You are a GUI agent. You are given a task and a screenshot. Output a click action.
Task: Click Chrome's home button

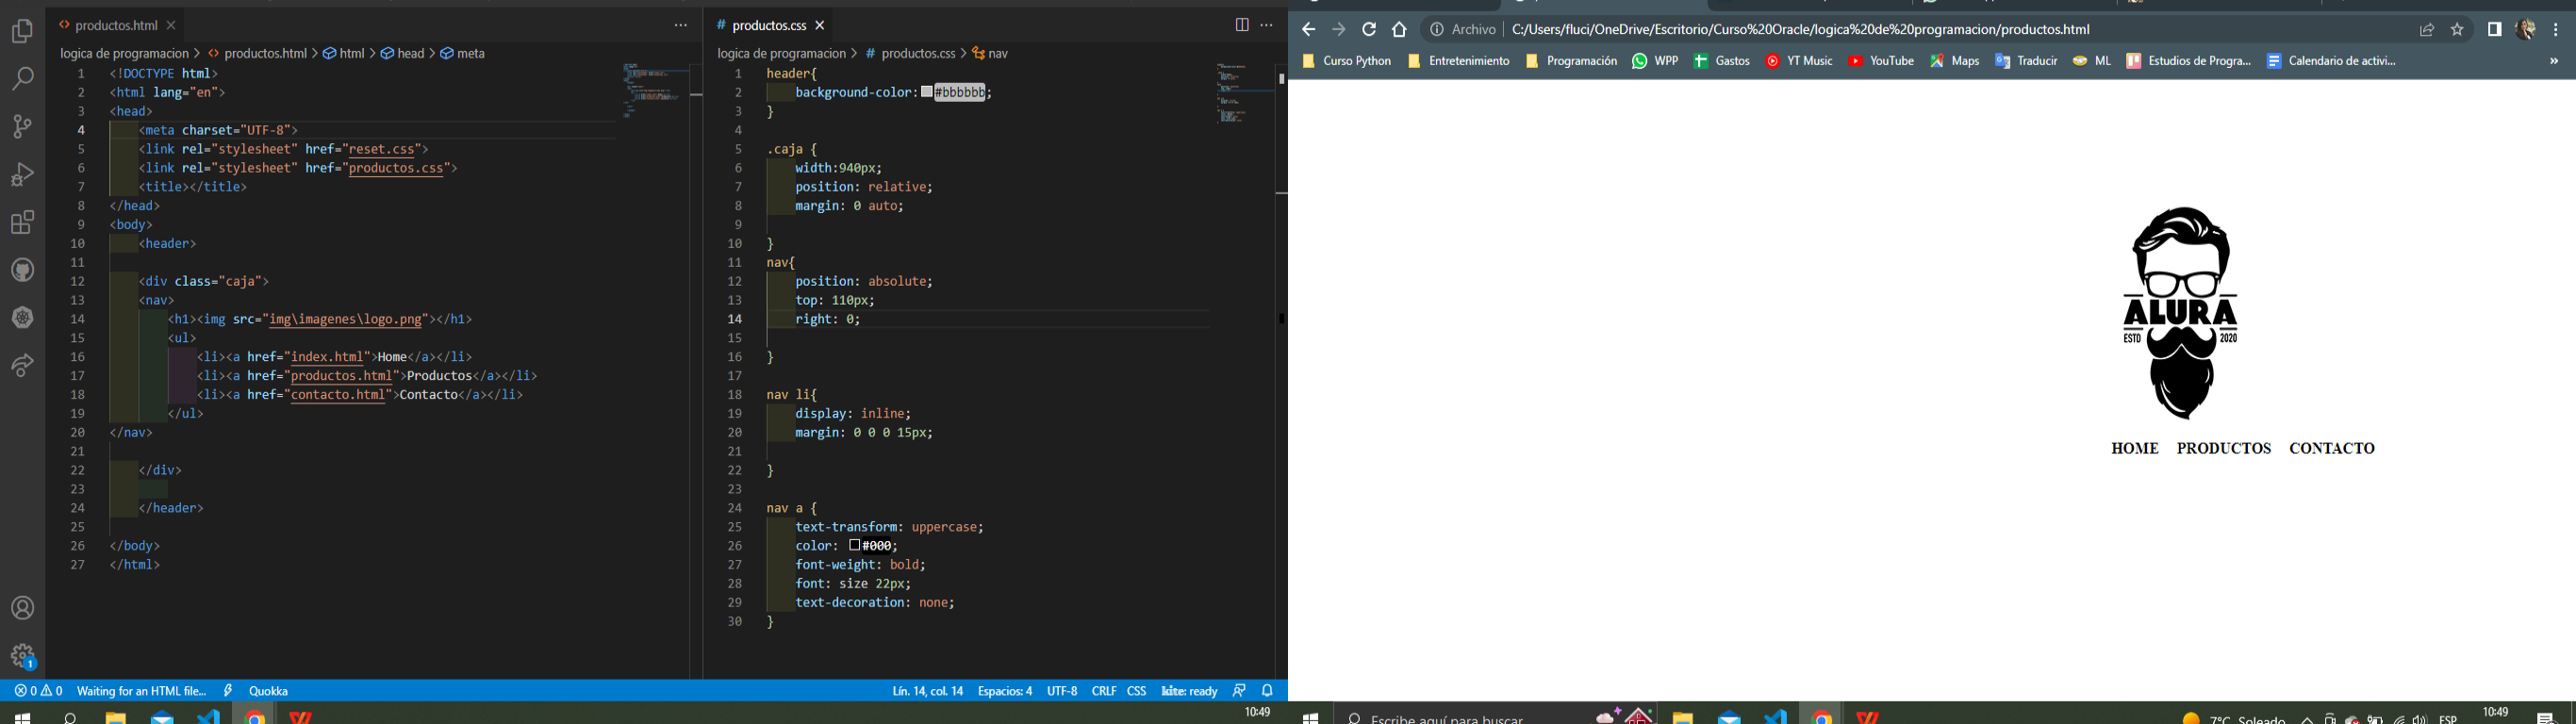click(x=1399, y=30)
